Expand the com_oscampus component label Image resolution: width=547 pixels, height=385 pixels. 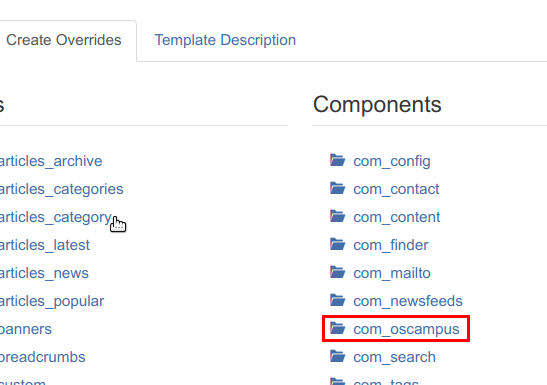[x=406, y=329]
